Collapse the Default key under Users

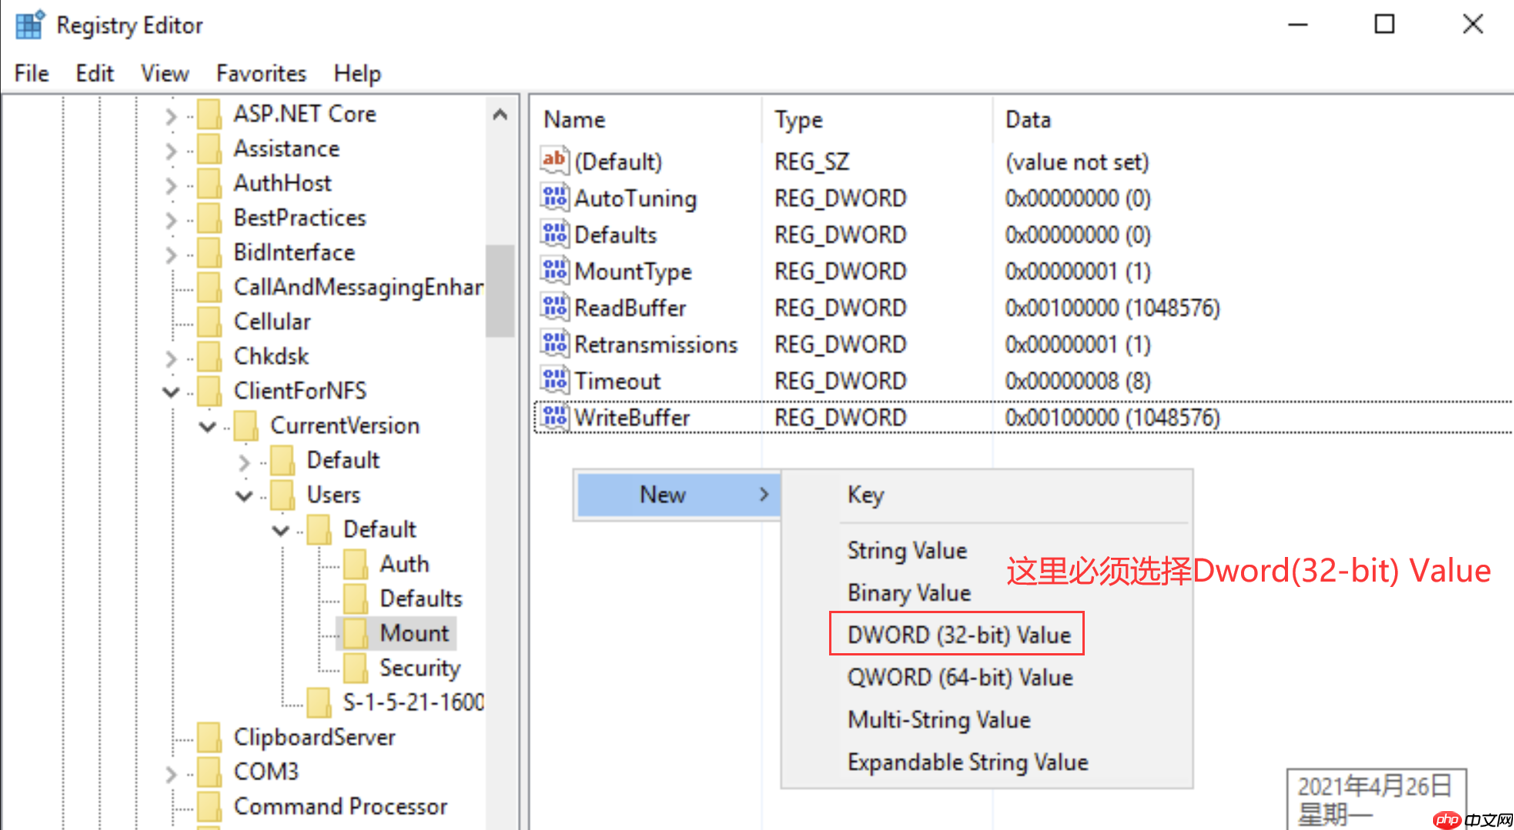[281, 530]
